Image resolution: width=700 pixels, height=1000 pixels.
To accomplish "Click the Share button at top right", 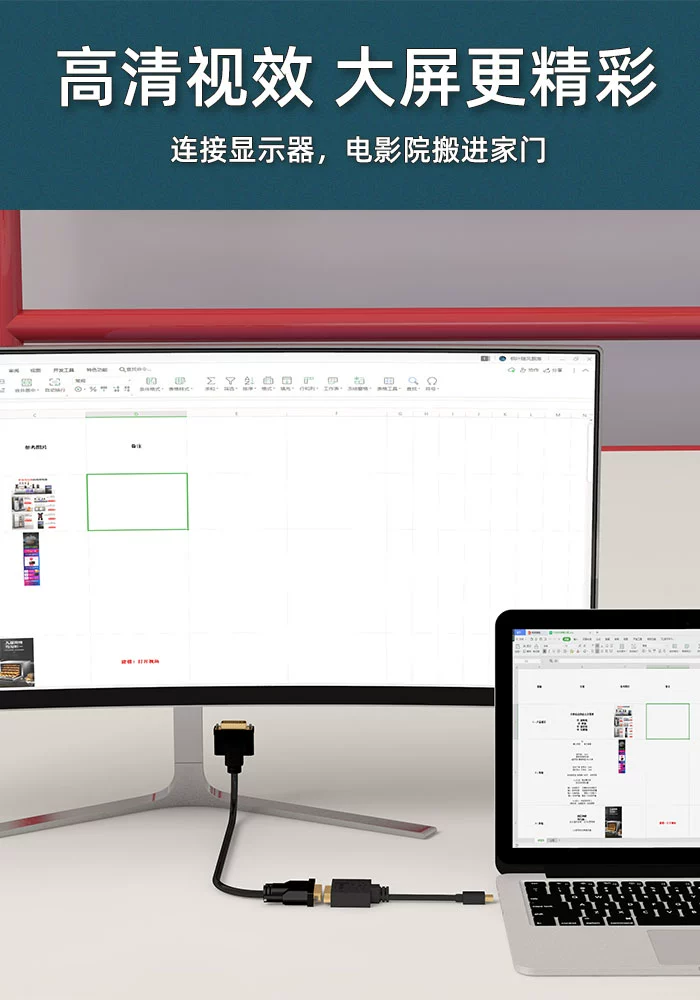I will pyautogui.click(x=552, y=370).
